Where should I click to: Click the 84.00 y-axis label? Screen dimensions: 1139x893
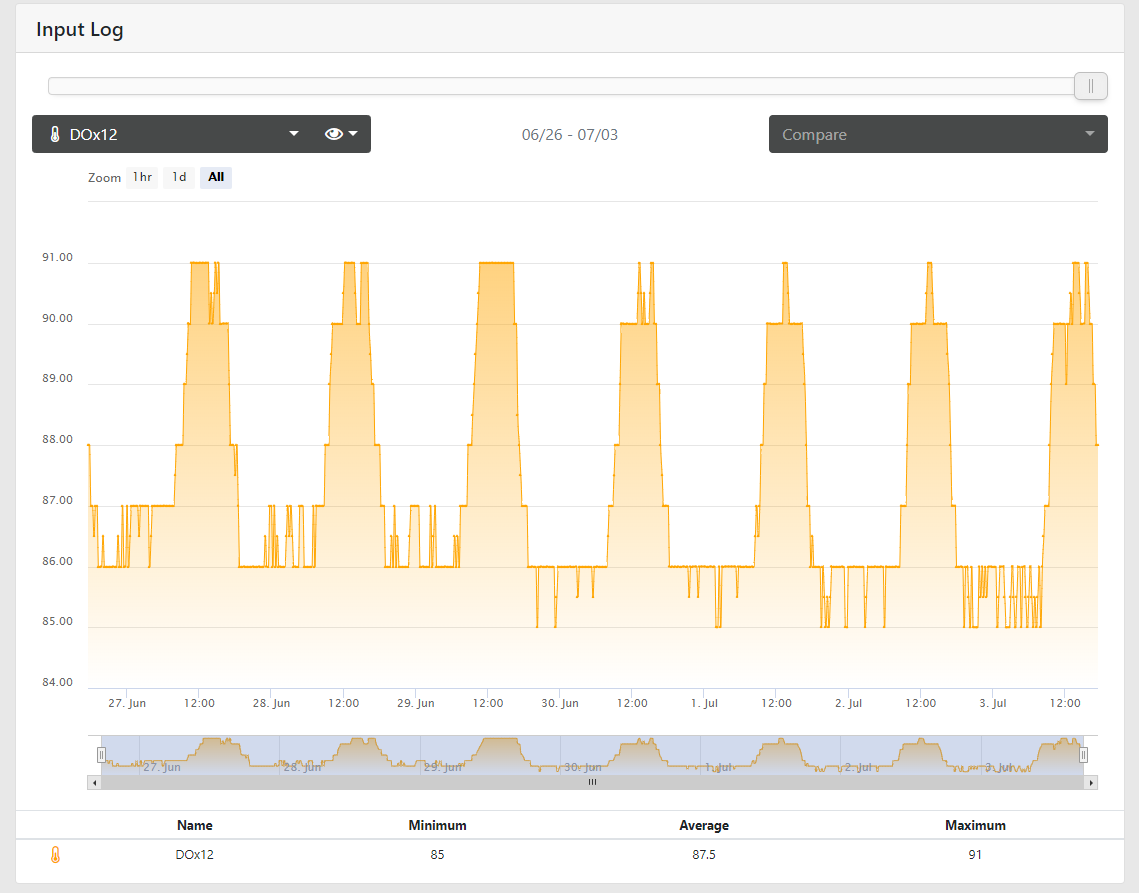[x=57, y=682]
